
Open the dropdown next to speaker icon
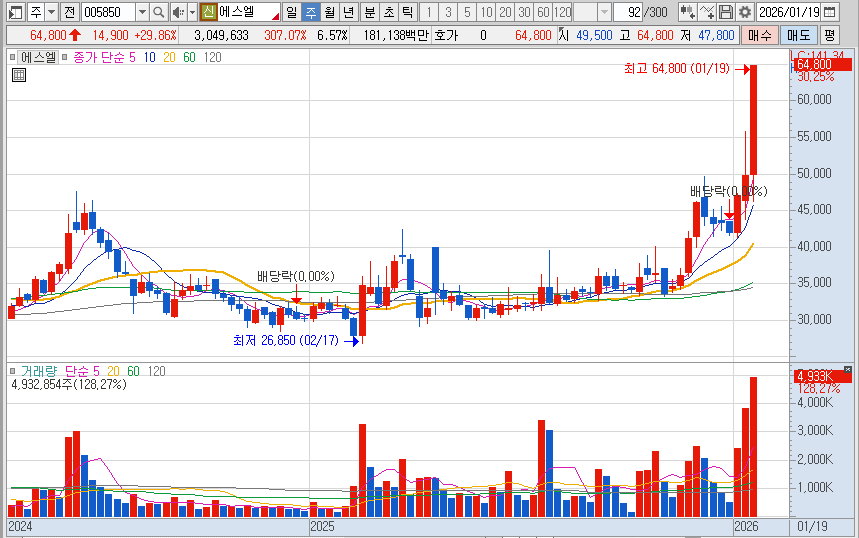192,12
